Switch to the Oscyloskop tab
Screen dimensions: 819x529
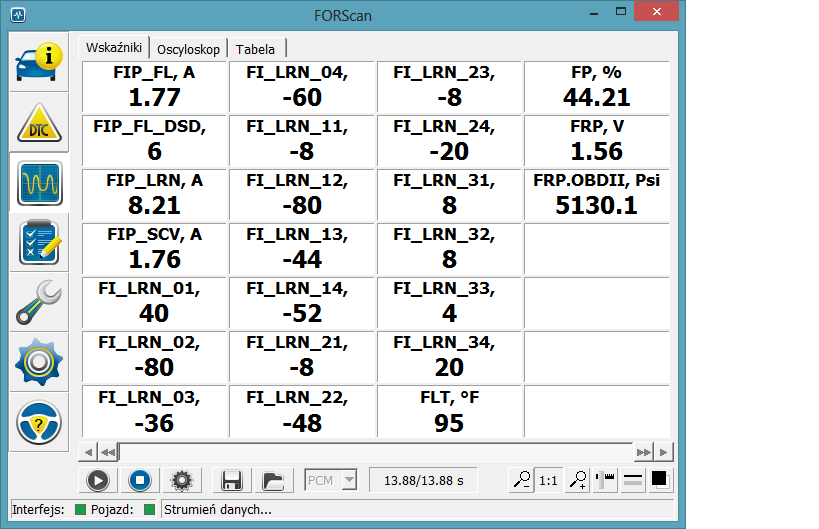(188, 49)
